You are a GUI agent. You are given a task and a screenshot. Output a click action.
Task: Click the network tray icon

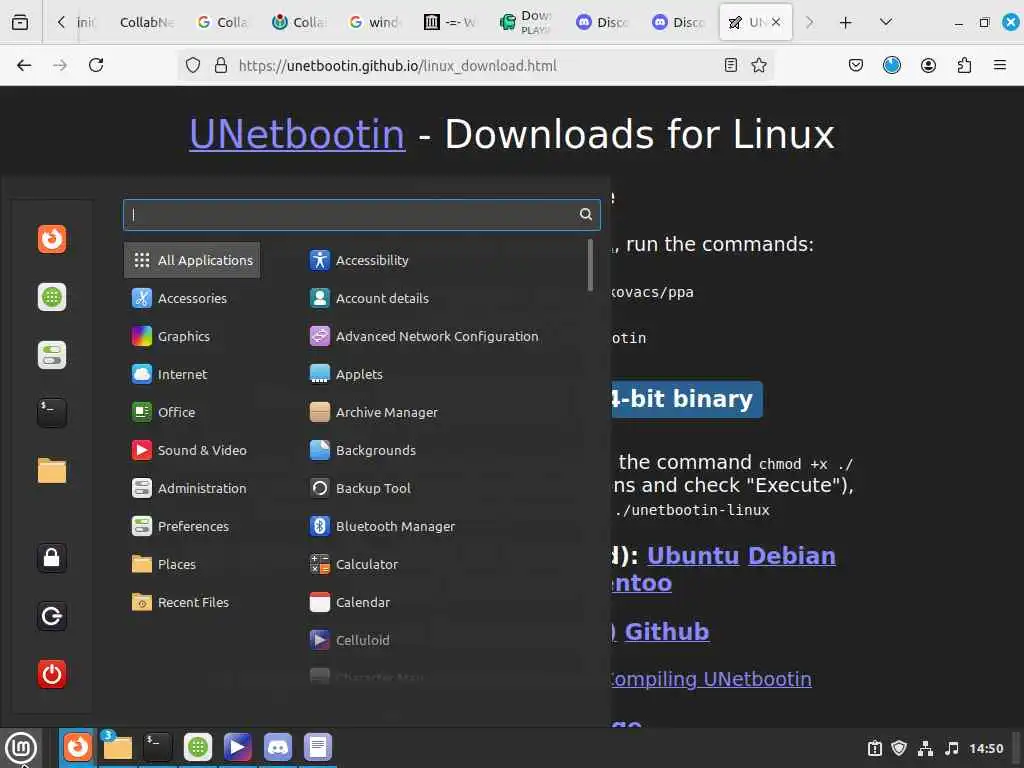(x=925, y=748)
